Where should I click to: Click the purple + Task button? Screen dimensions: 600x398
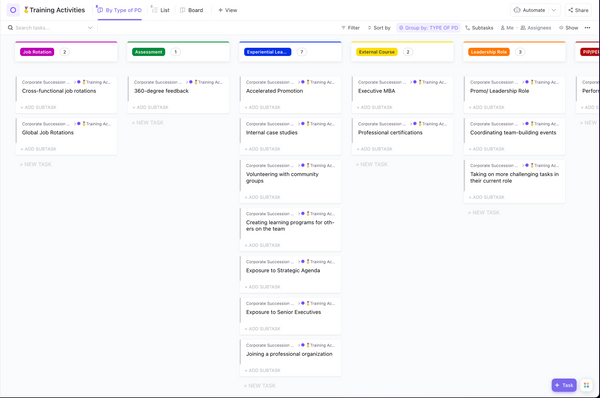pyautogui.click(x=564, y=385)
